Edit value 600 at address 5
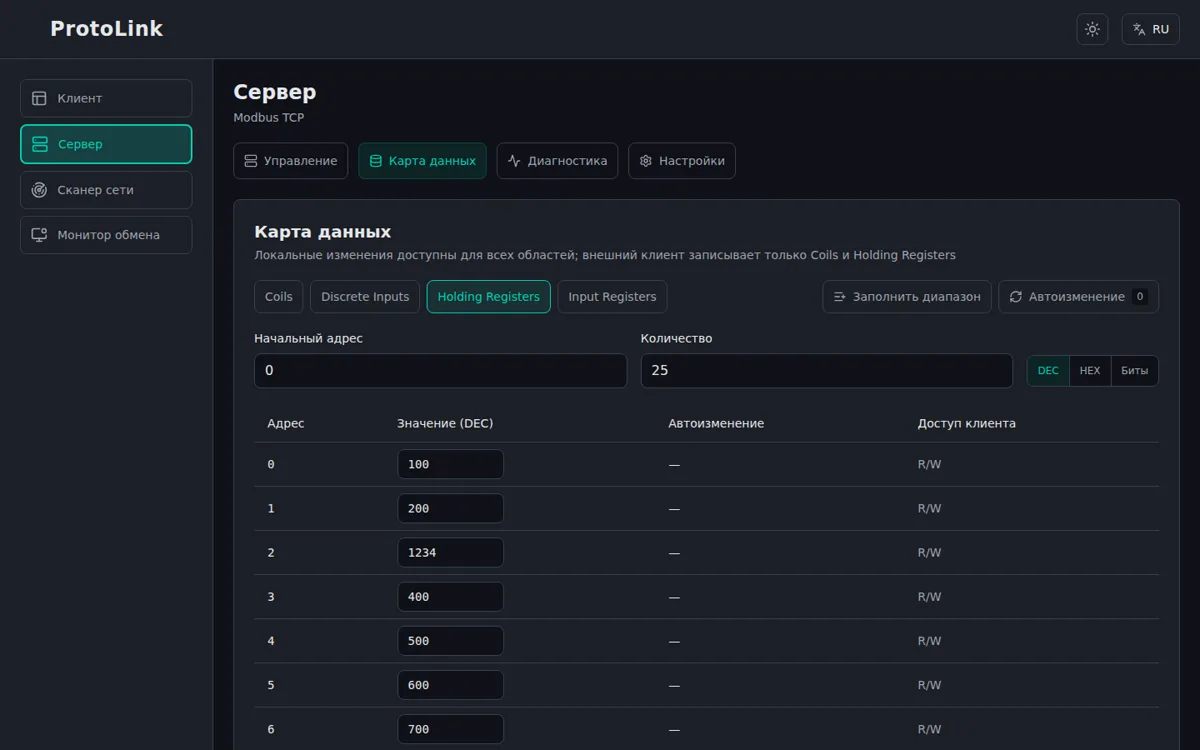This screenshot has height=750, width=1200. pyautogui.click(x=450, y=685)
